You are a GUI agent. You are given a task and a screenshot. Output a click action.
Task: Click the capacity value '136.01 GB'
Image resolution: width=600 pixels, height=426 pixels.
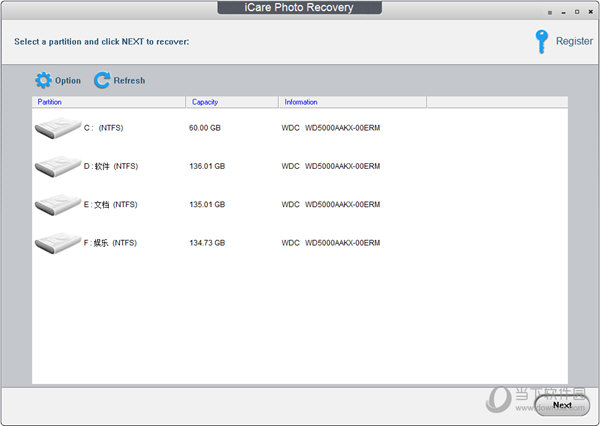coord(207,166)
